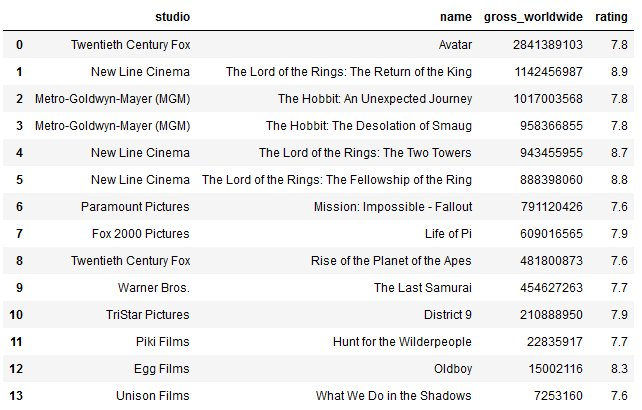Select The Fellowship of the Ring cell

(x=337, y=180)
